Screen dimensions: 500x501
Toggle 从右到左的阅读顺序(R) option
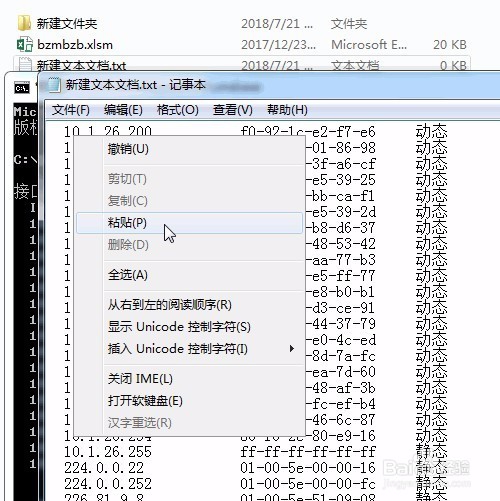pyautogui.click(x=189, y=305)
